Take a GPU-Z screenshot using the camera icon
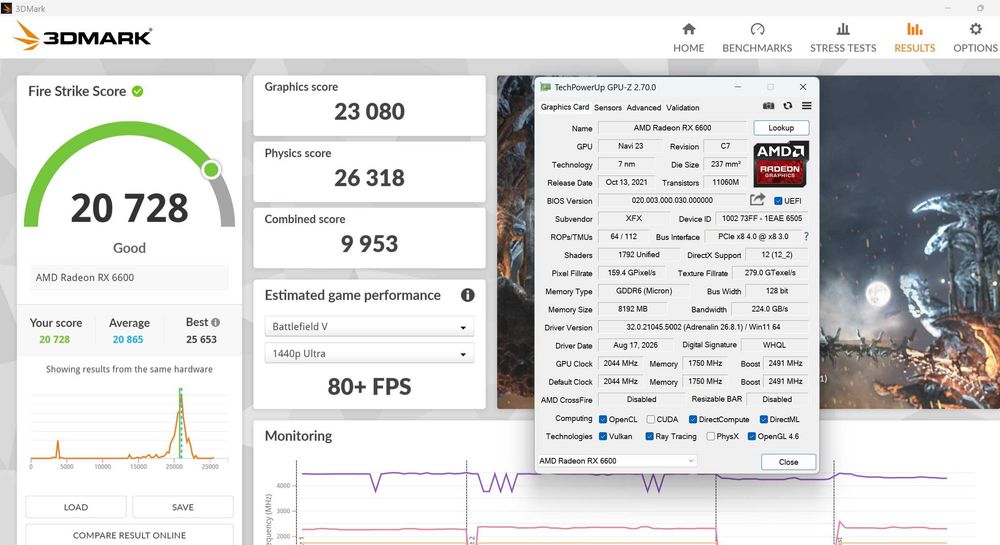This screenshot has width=1000, height=545. 768,106
